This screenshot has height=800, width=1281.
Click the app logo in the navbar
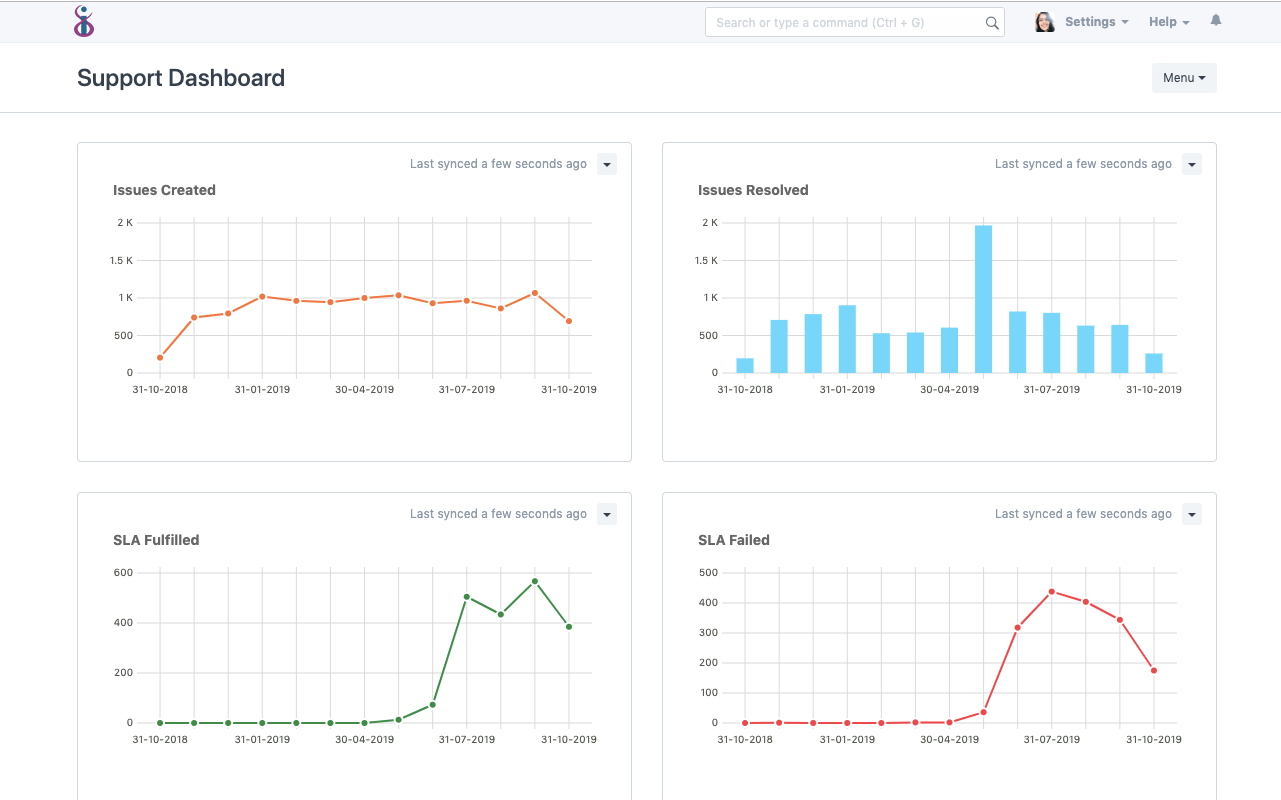pos(84,20)
